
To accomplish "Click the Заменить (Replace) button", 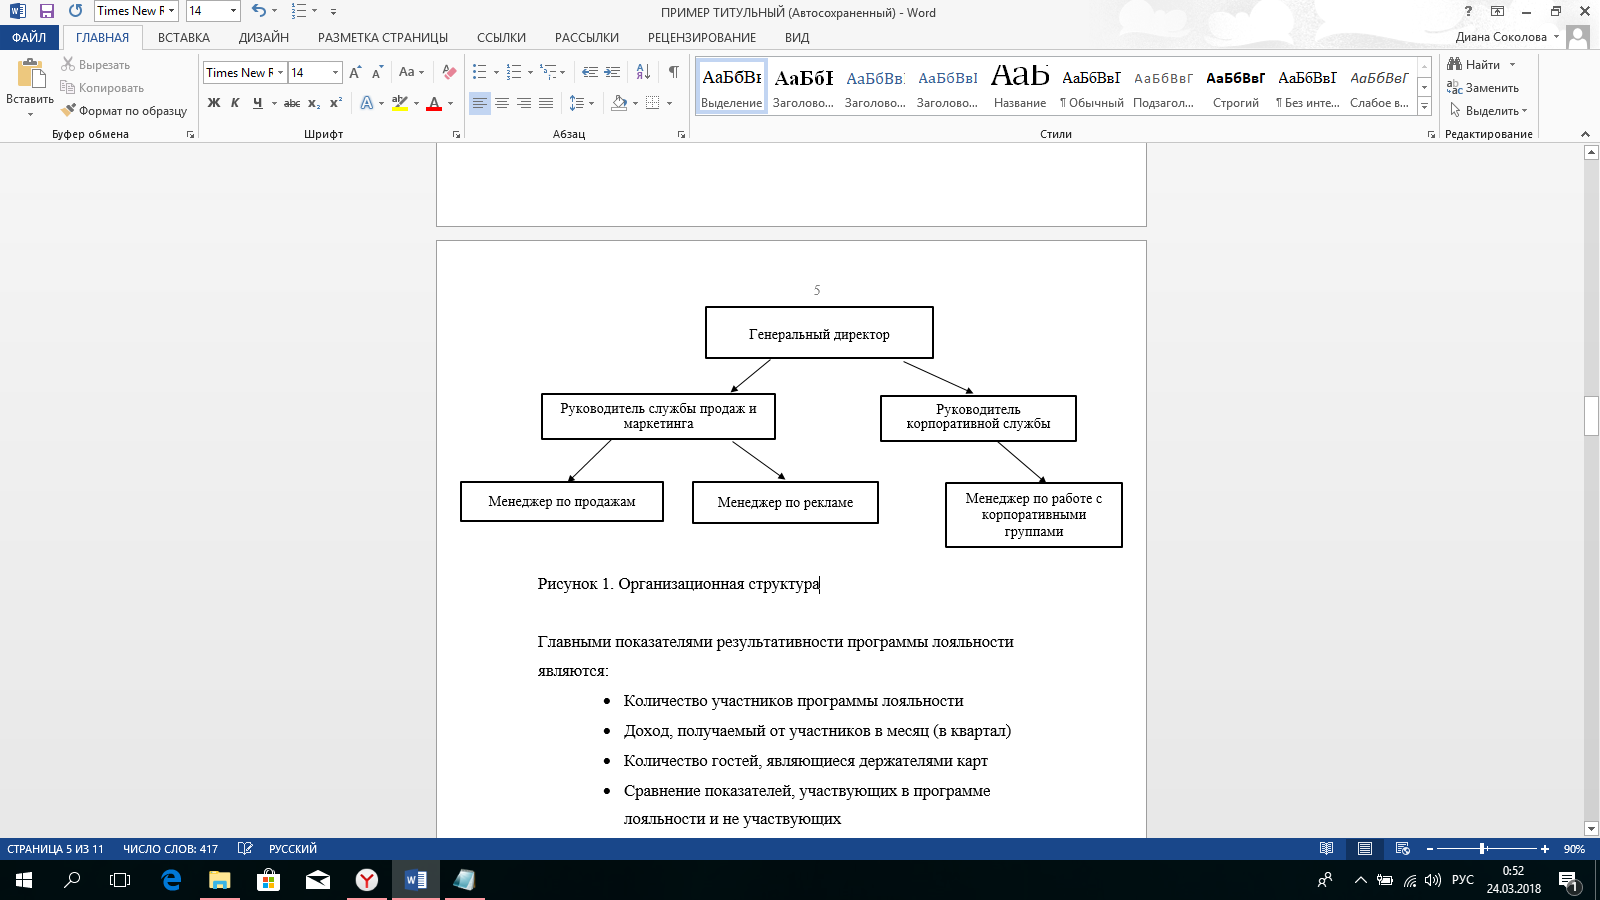I will [1483, 88].
